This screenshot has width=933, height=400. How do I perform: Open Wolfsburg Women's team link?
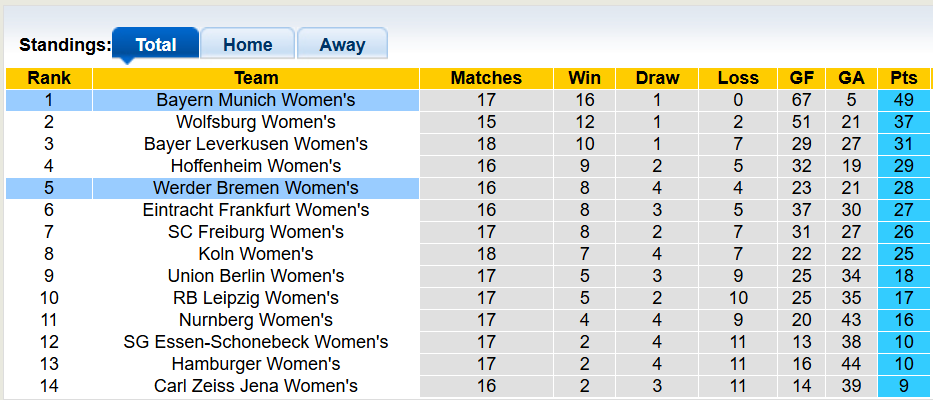click(256, 122)
